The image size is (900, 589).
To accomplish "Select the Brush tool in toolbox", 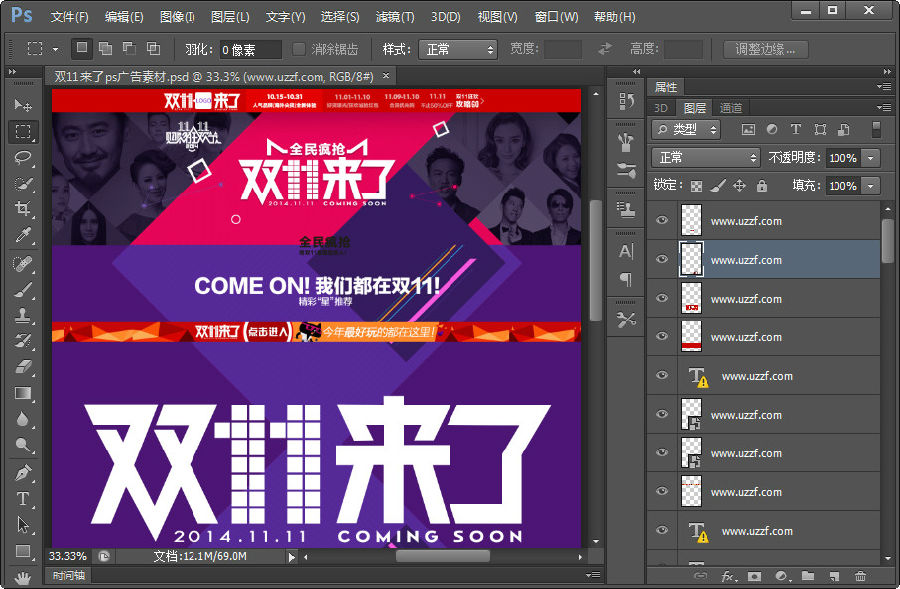I will [23, 290].
